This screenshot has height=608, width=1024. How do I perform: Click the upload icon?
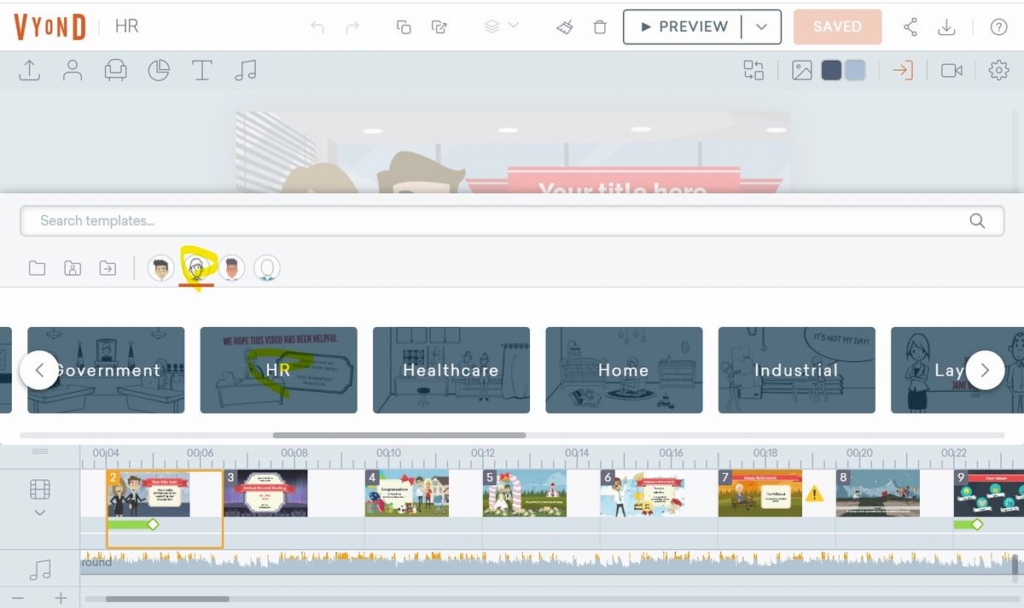[x=29, y=70]
